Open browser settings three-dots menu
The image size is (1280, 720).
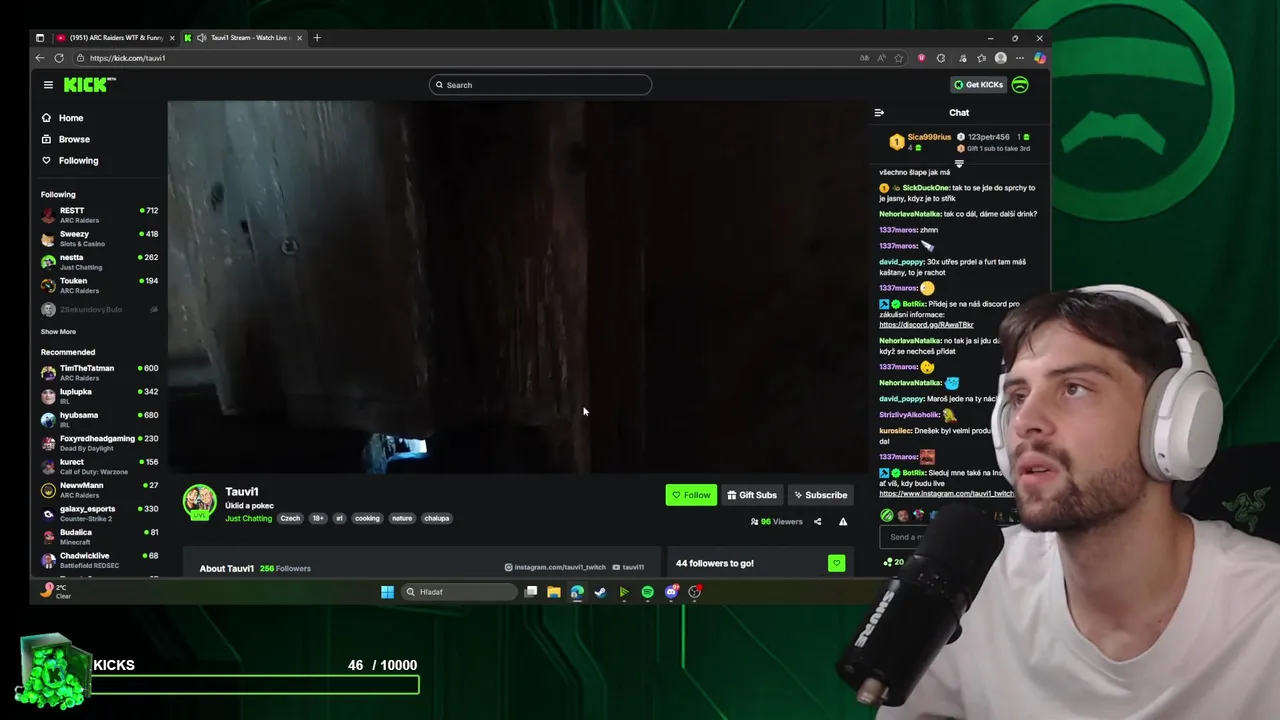pos(1020,58)
